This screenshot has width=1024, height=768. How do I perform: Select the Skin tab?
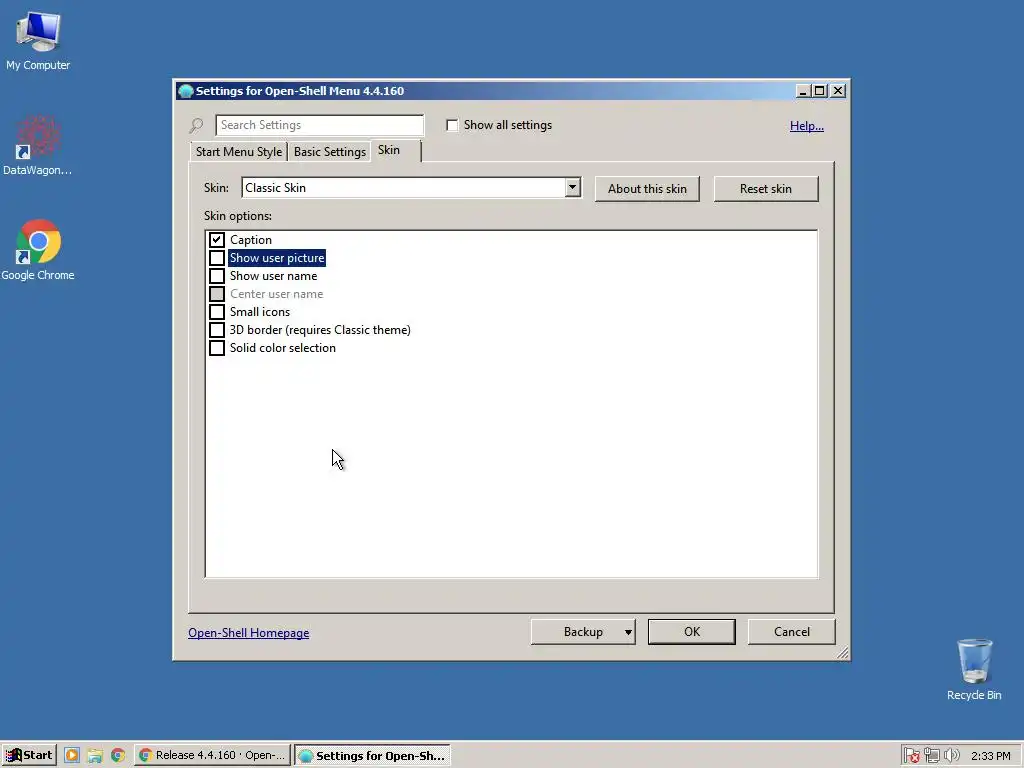coord(394,150)
